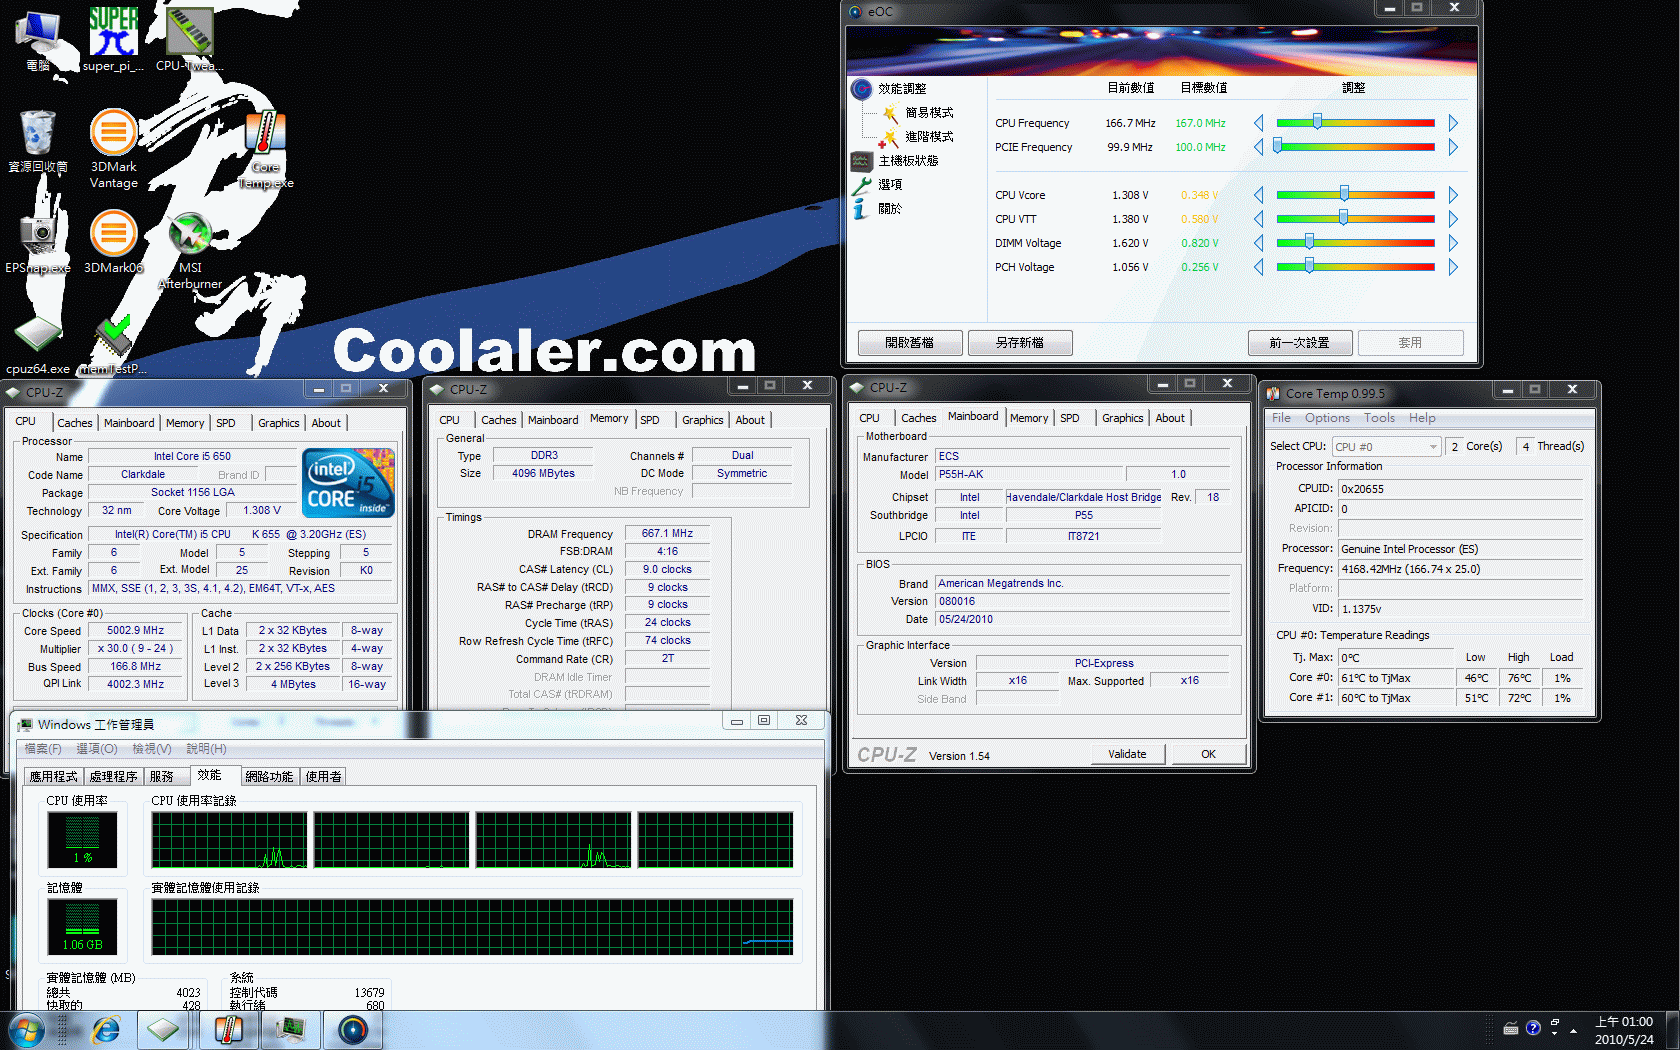Switch to About tab in Memory CPU-Z window
The image size is (1680, 1050).
pyautogui.click(x=750, y=420)
